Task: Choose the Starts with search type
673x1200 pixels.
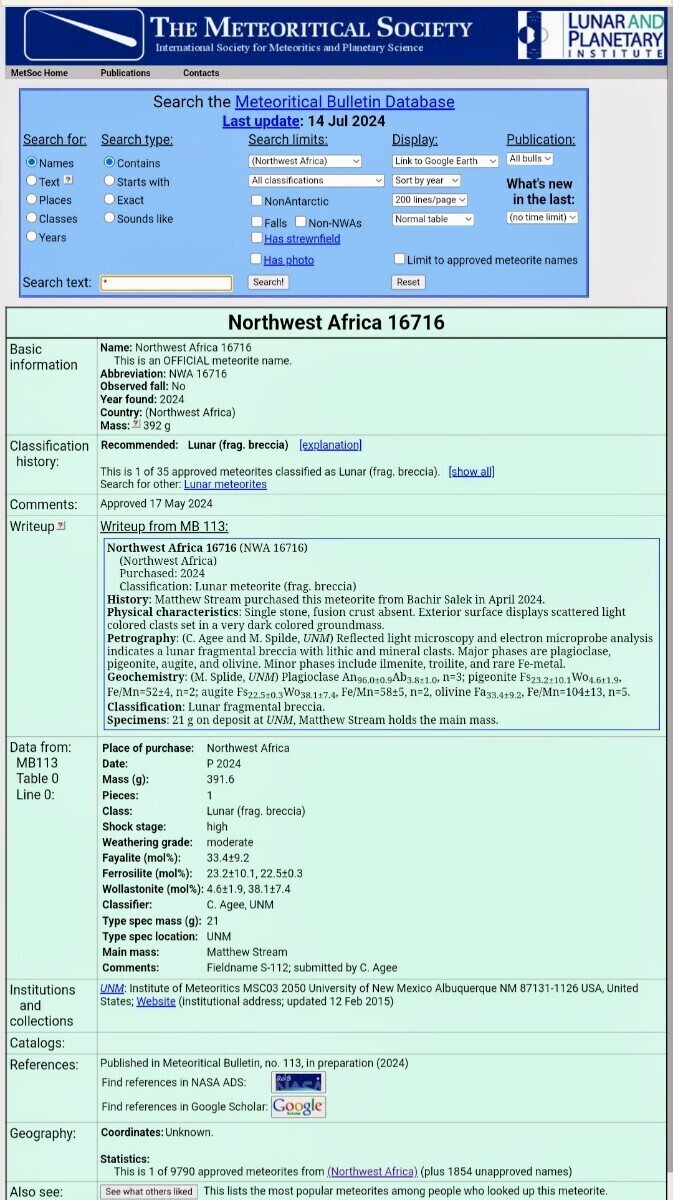Action: [109, 181]
